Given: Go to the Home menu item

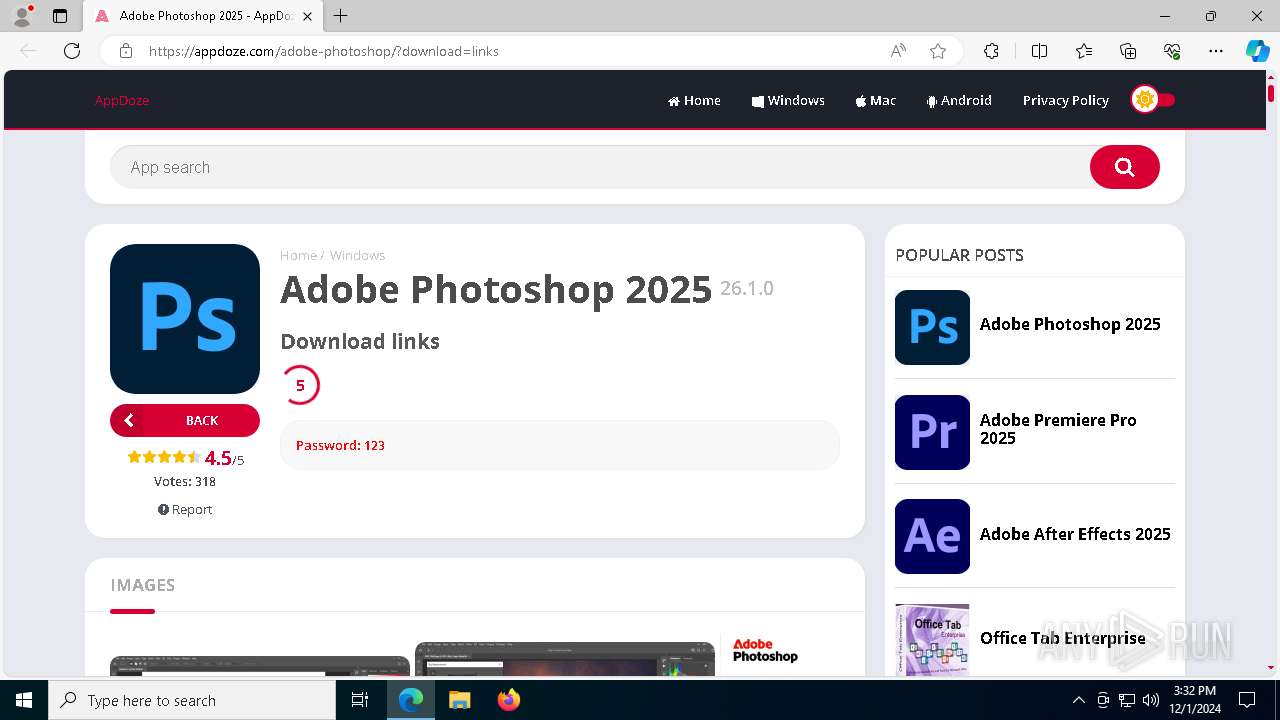Looking at the screenshot, I should pos(694,100).
